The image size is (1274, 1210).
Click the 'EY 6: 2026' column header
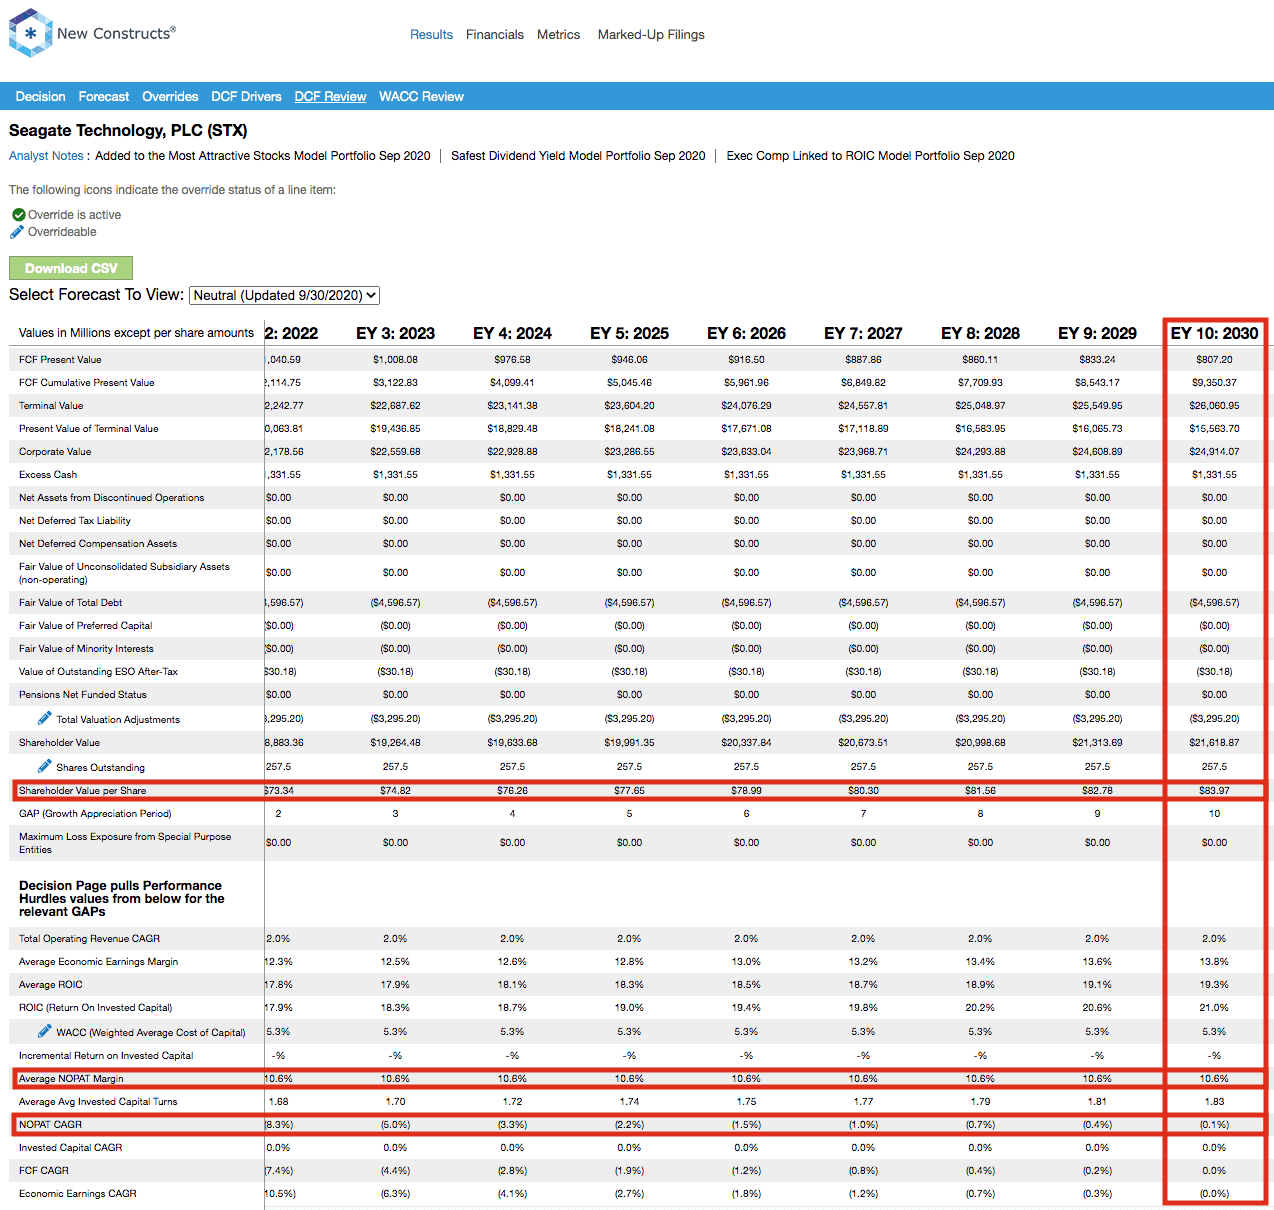[746, 333]
